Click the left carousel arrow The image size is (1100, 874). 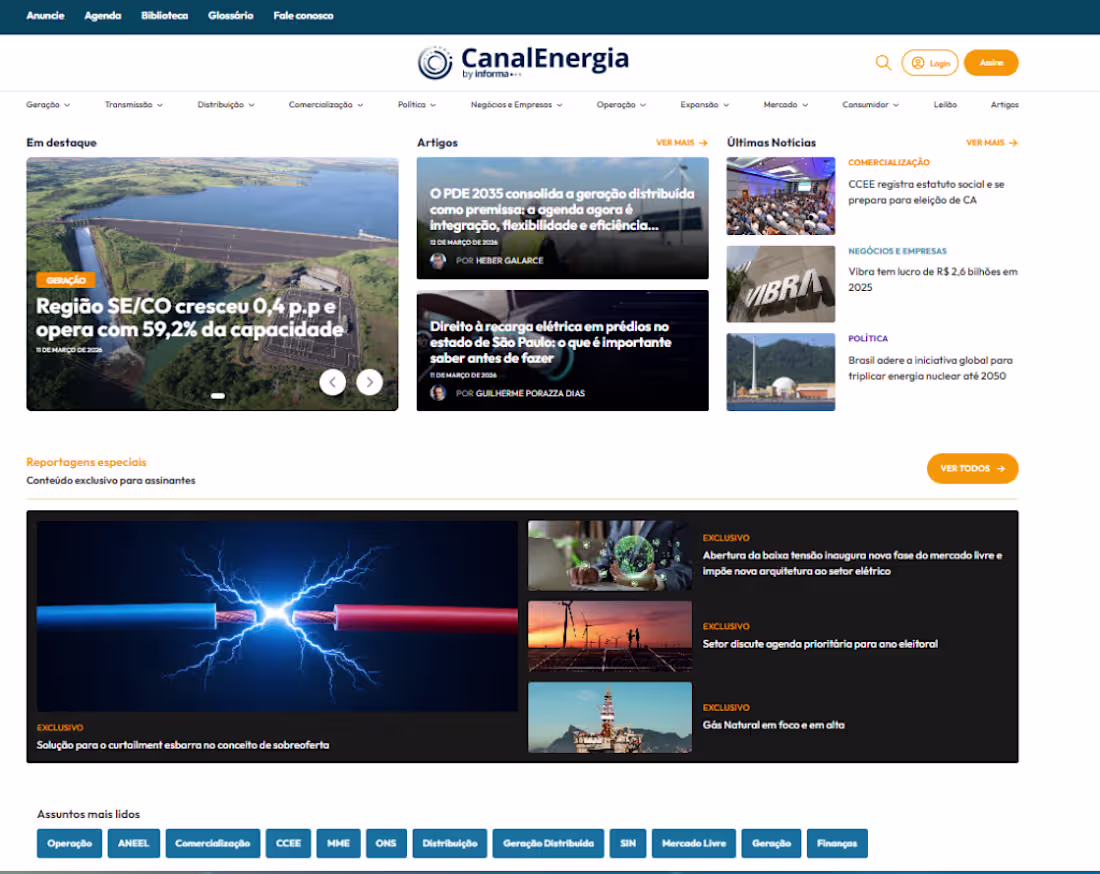click(x=333, y=382)
